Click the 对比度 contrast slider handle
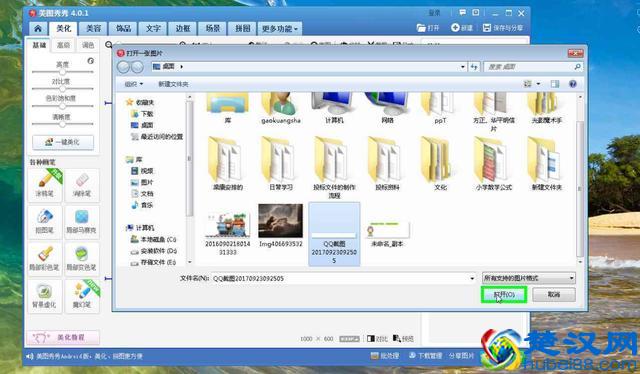Screen dimensions: 640x374 pyautogui.click(x=62, y=89)
